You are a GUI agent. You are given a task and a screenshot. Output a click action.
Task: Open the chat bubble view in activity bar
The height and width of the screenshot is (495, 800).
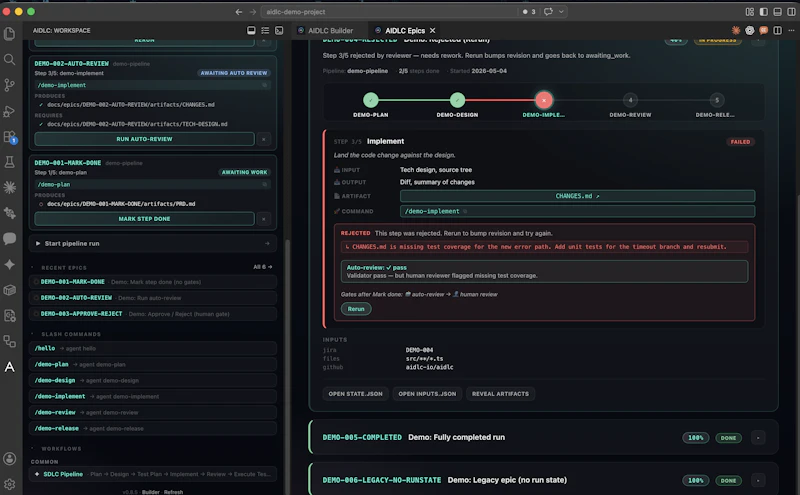click(x=10, y=238)
